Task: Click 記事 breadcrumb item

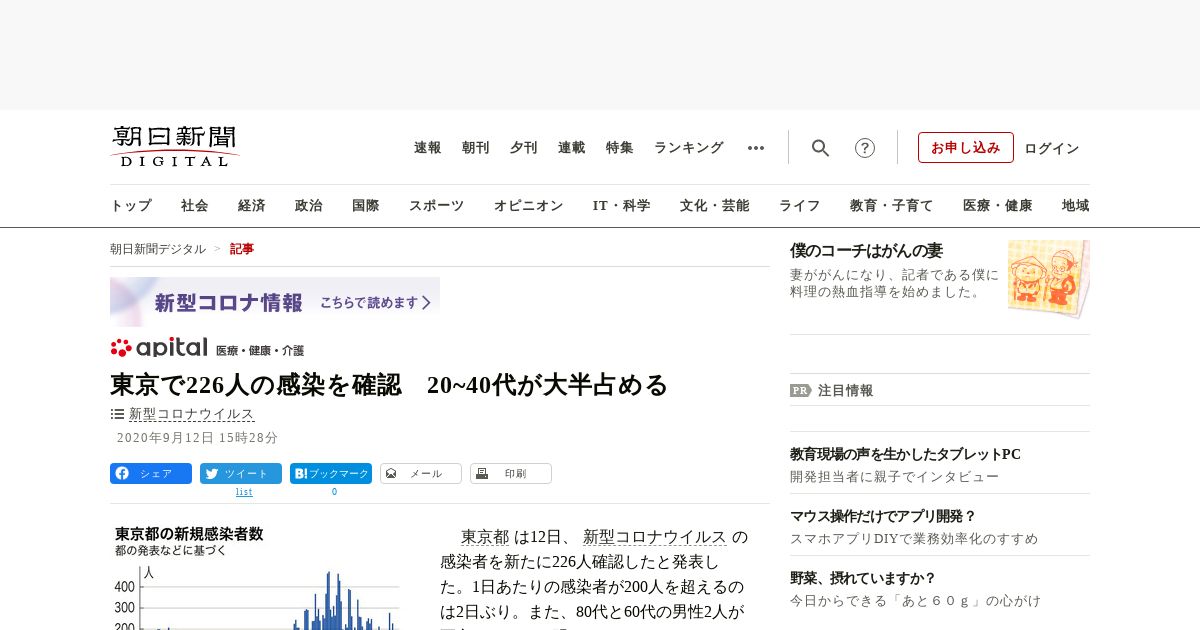Action: coord(242,249)
